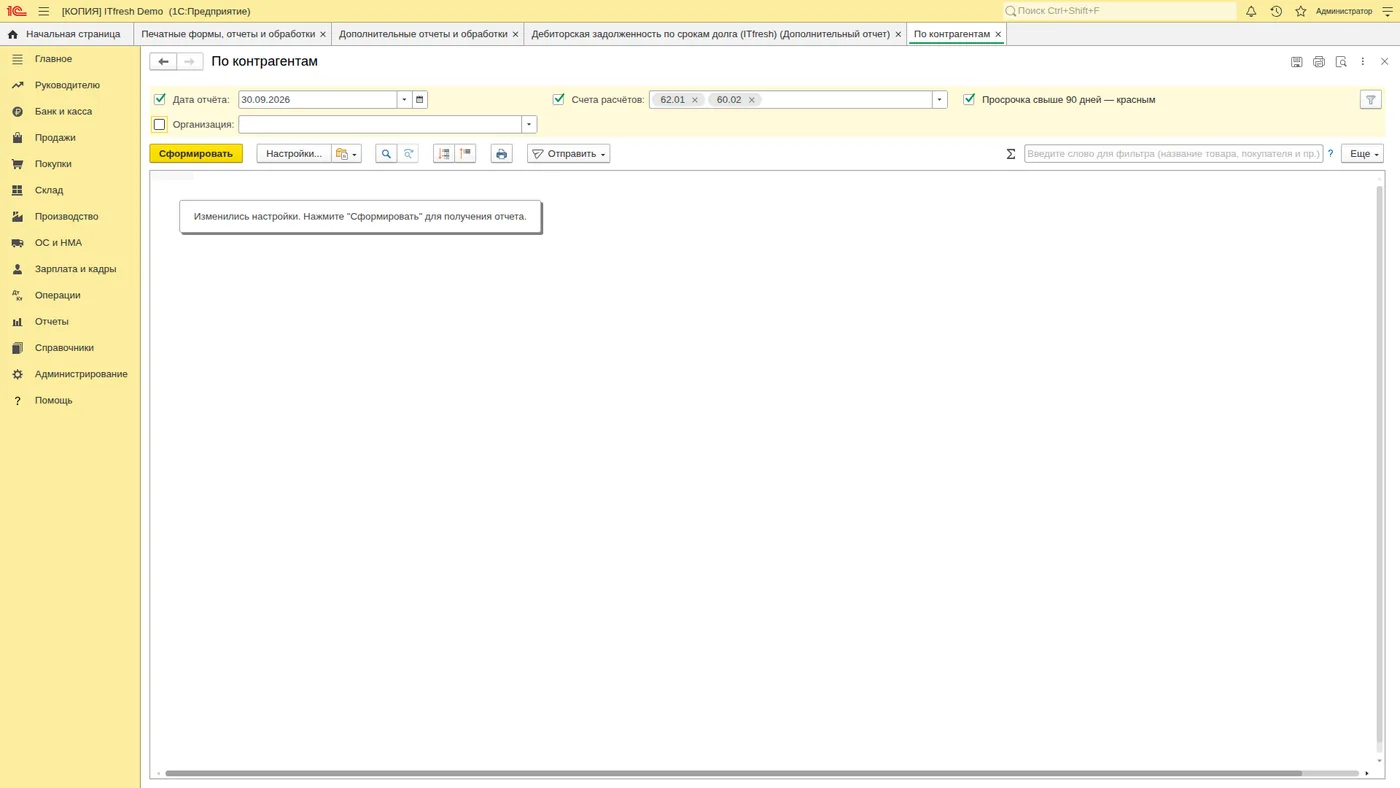Enable the Организация checkbox

coord(159,125)
